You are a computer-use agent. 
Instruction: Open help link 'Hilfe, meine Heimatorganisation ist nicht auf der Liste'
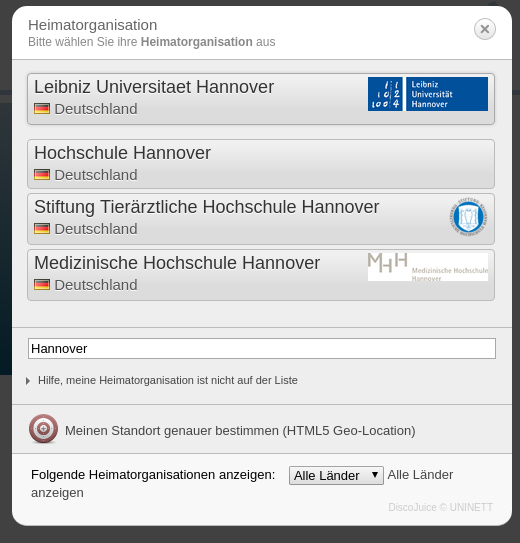[x=168, y=380]
